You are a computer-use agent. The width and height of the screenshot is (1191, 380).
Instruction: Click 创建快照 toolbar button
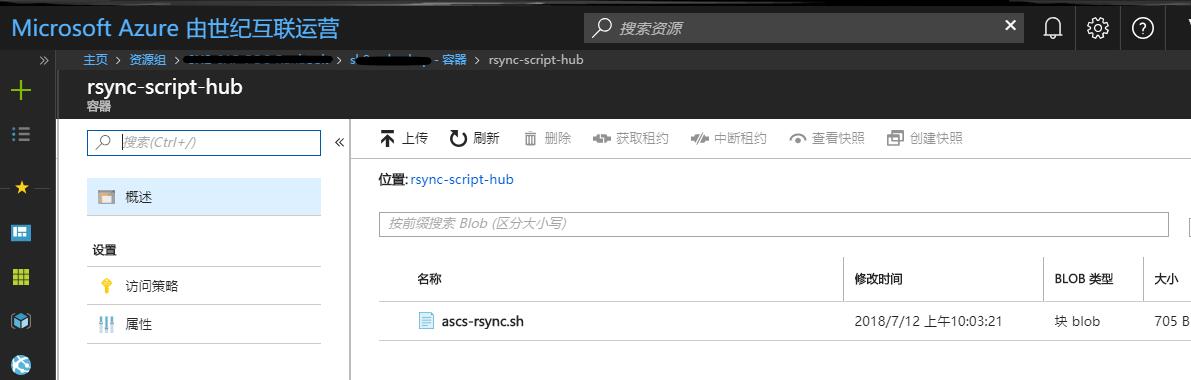tap(925, 138)
